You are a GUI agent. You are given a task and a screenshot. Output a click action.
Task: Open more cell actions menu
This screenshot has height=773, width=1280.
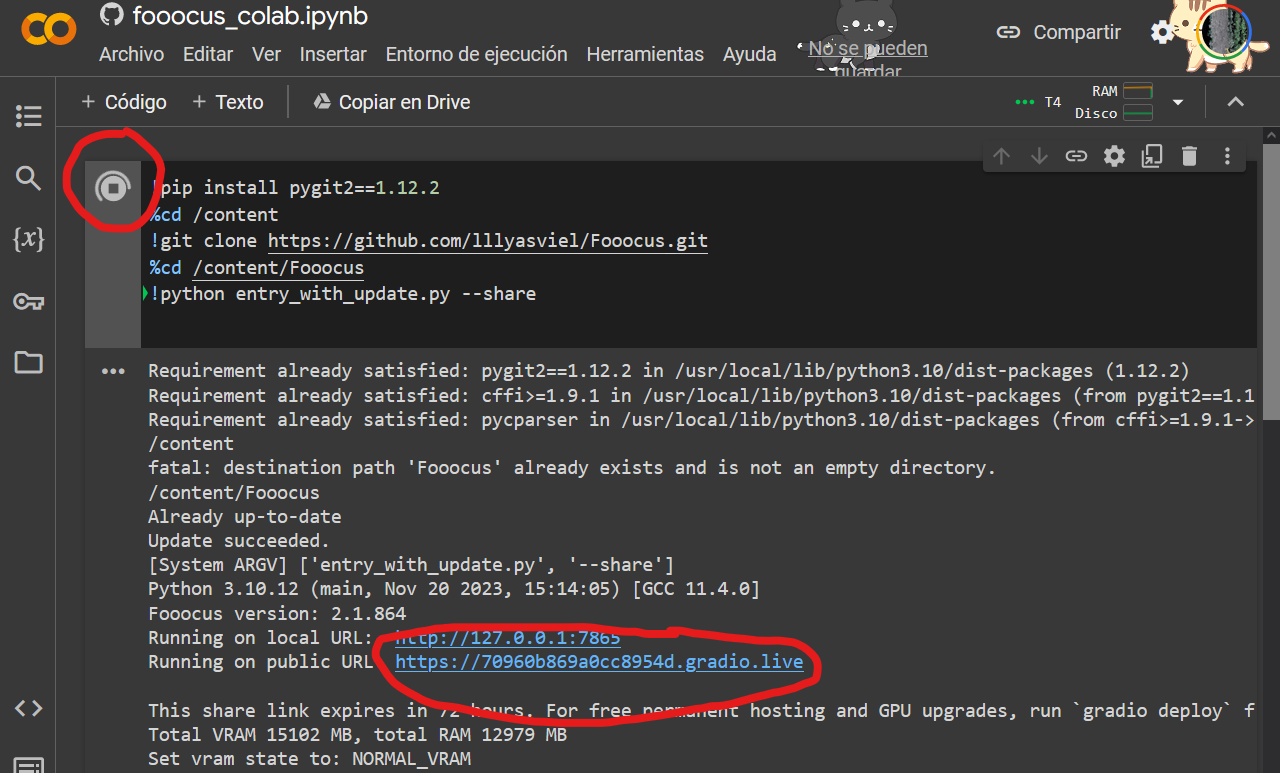[1227, 156]
